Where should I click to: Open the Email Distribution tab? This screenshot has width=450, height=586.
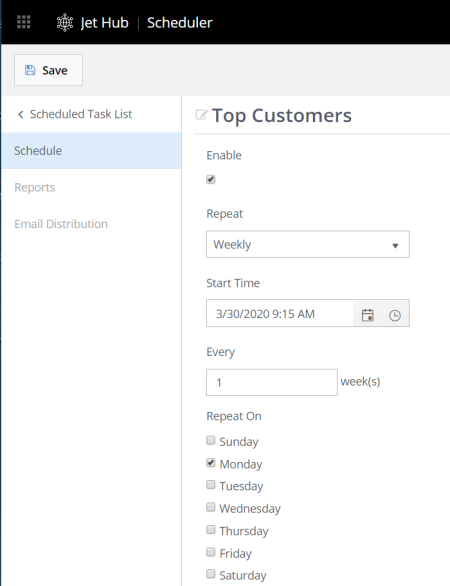point(61,224)
